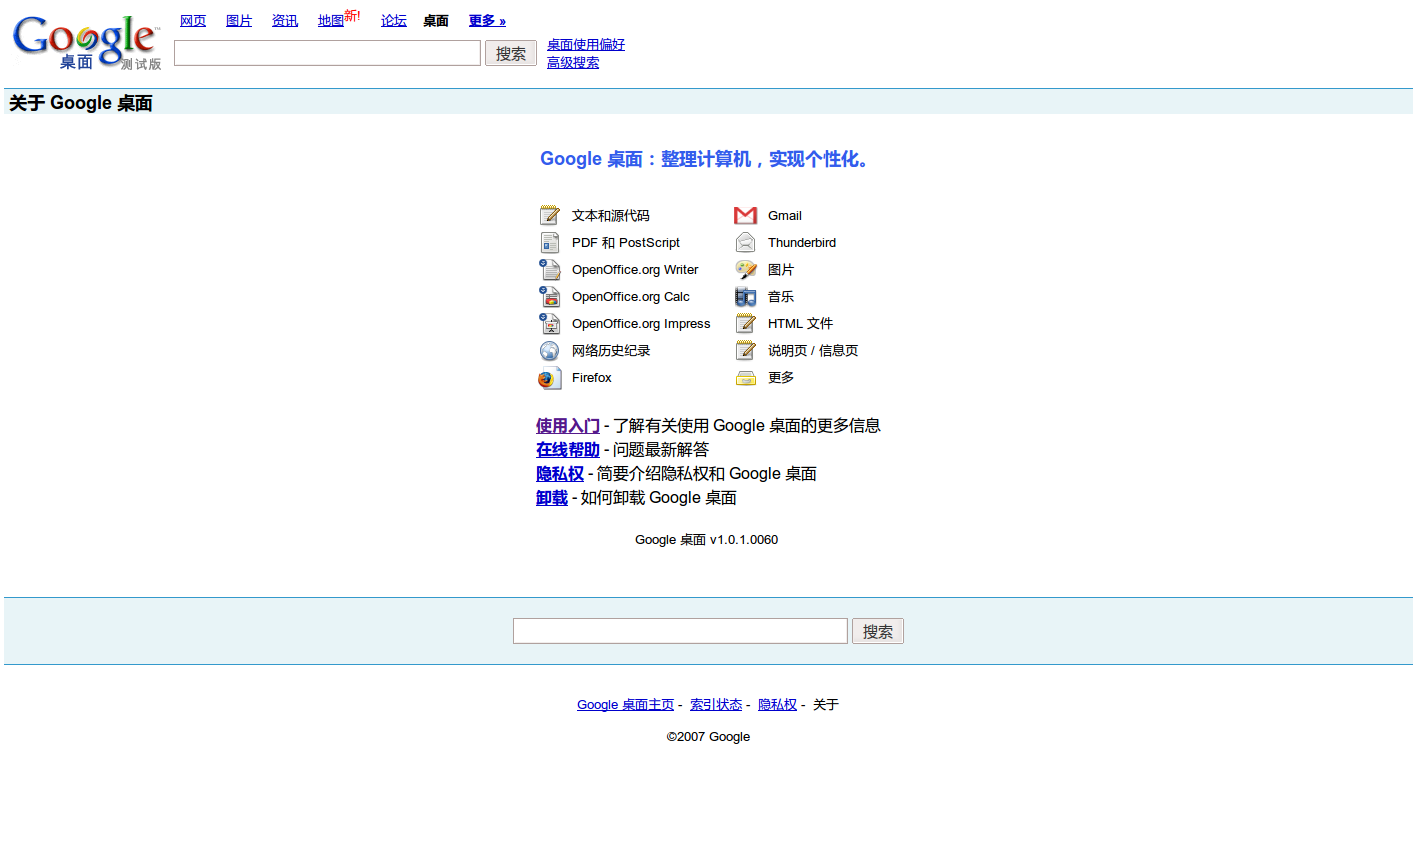Click the Gmail label text
This screenshot has height=841, width=1417.
click(785, 216)
